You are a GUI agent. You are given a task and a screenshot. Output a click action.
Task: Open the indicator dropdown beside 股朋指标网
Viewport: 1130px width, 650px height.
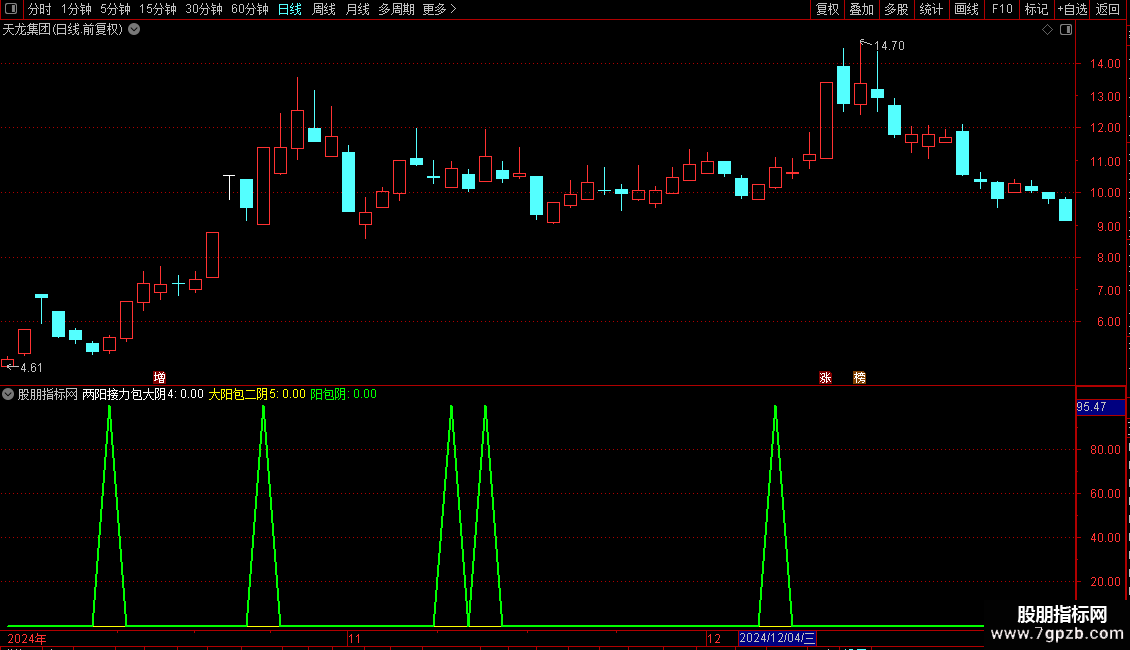pos(8,394)
